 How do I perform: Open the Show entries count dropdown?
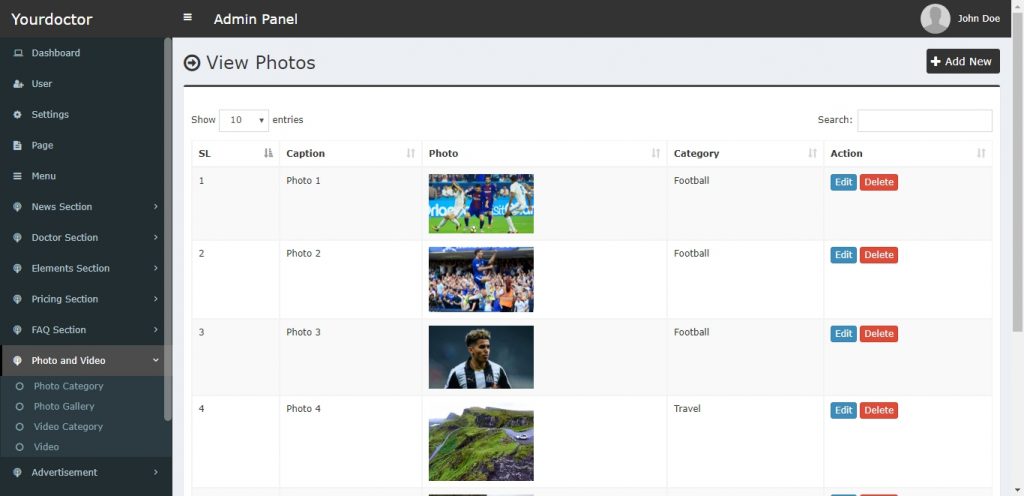pos(244,120)
